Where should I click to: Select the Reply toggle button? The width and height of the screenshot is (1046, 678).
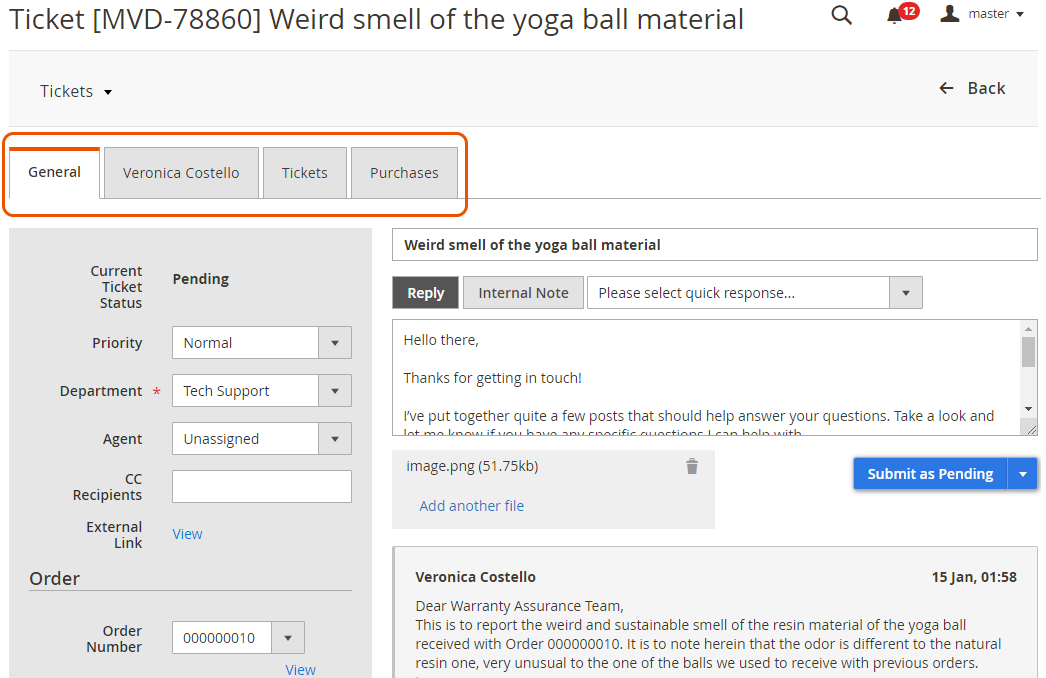426,293
